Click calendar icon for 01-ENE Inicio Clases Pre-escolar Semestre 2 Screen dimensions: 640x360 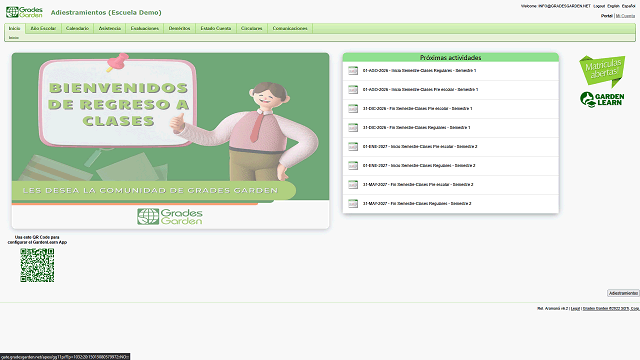(353, 147)
